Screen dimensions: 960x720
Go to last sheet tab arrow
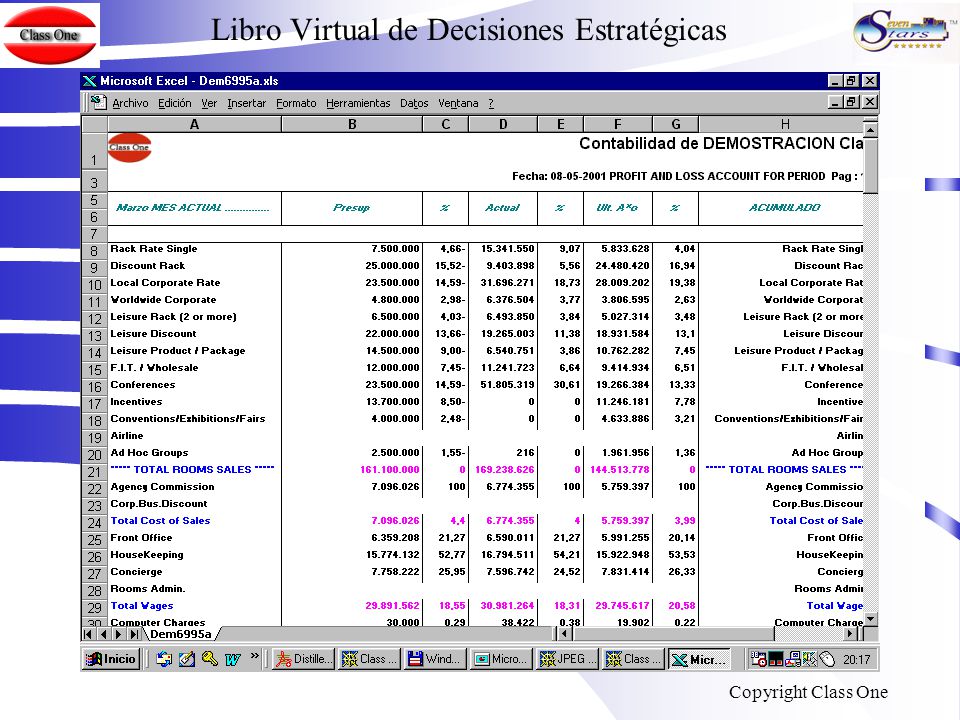tap(133, 634)
